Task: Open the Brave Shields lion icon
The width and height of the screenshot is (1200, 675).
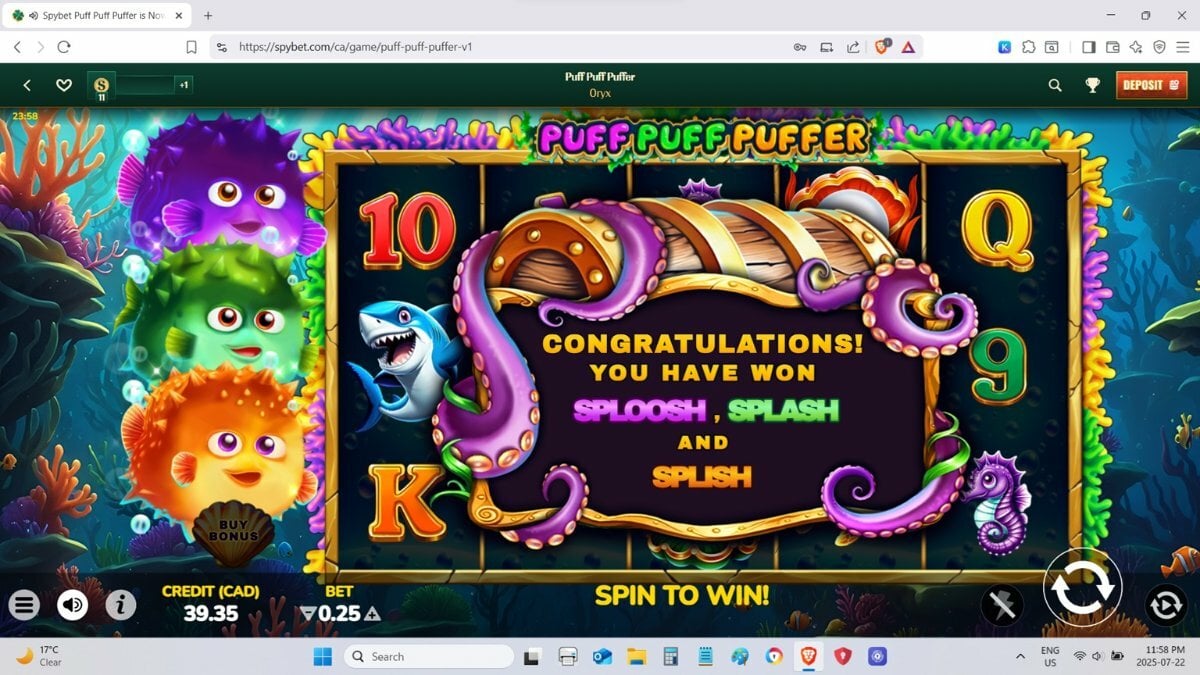Action: [x=882, y=46]
